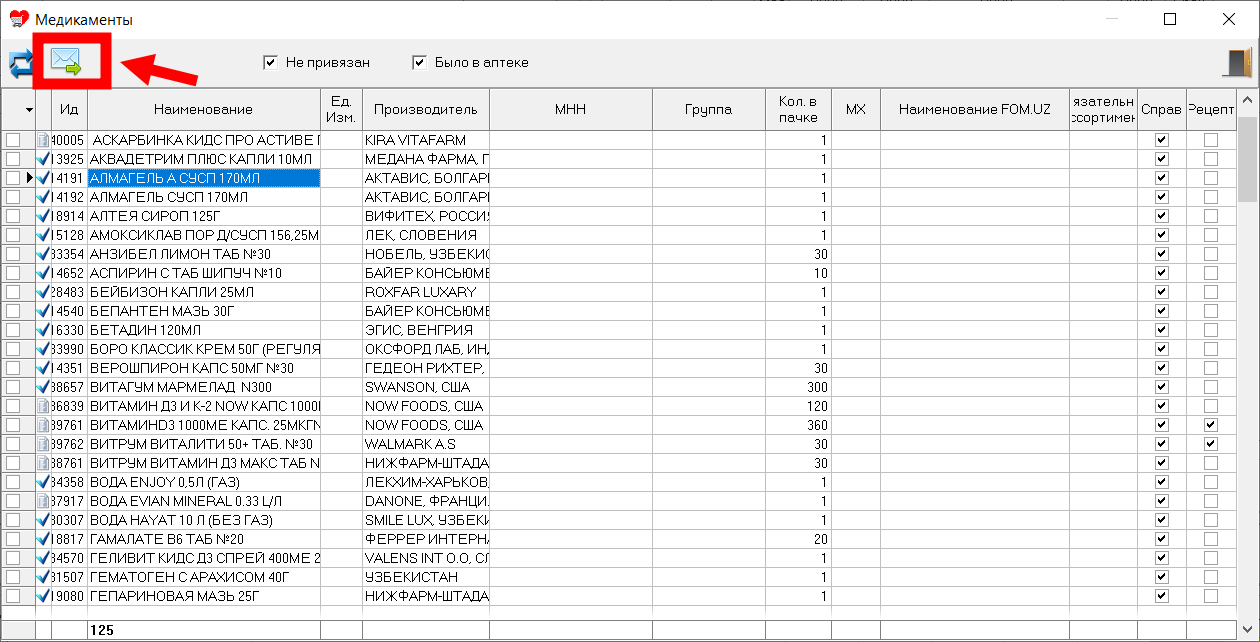The height and width of the screenshot is (642, 1260).
Task: Click checkmark status icon of ГЕМАТОГЕН С АРАХИСОМ row
Action: 43,577
